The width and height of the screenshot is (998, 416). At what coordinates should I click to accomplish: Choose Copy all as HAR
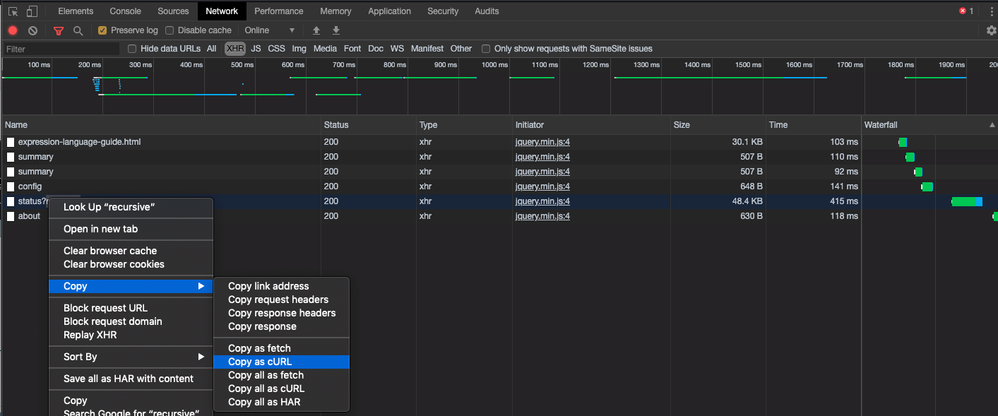pyautogui.click(x=281, y=402)
